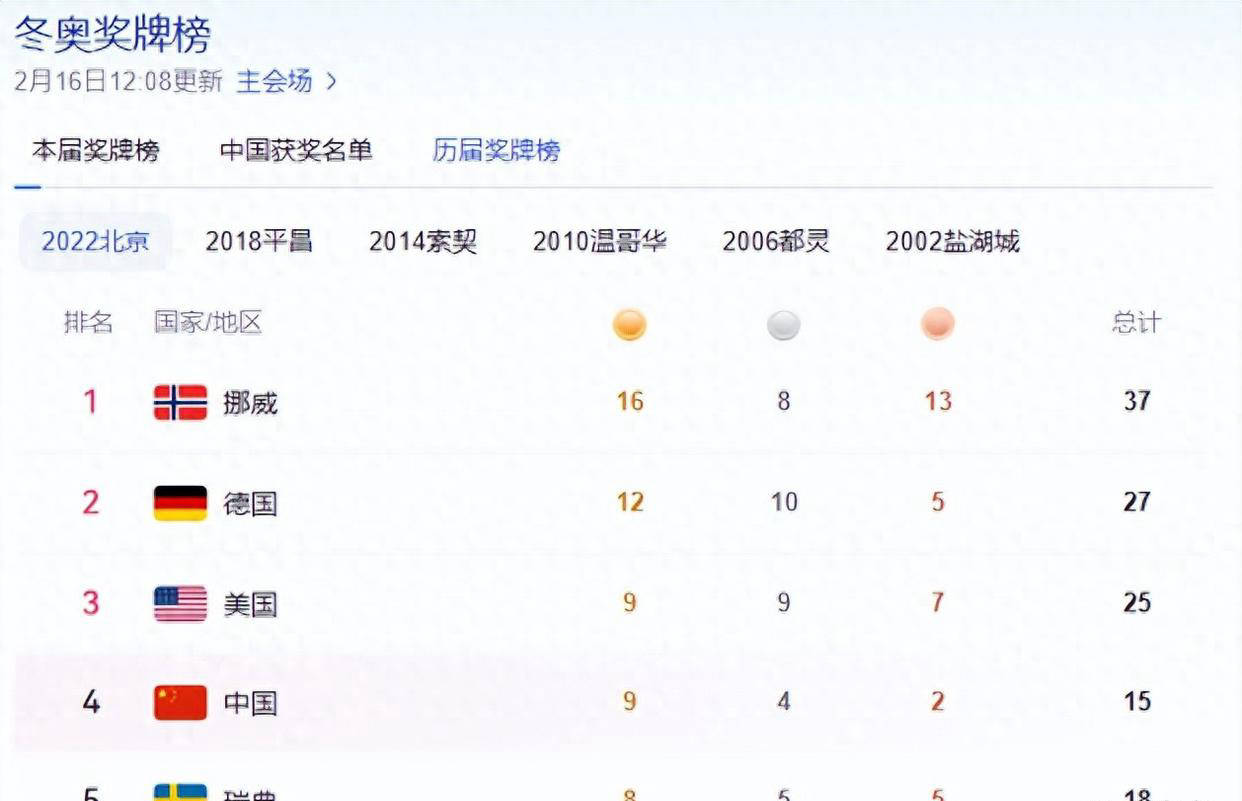The width and height of the screenshot is (1242, 801).
Task: Open the 中国获奖名单 tab
Action: [296, 151]
